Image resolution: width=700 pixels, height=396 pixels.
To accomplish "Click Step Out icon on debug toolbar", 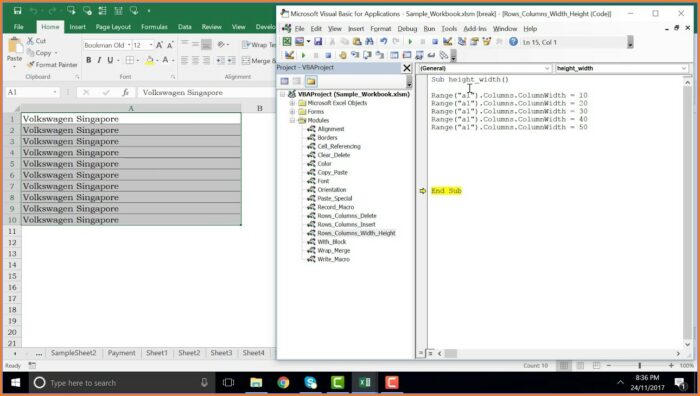I will 380,55.
